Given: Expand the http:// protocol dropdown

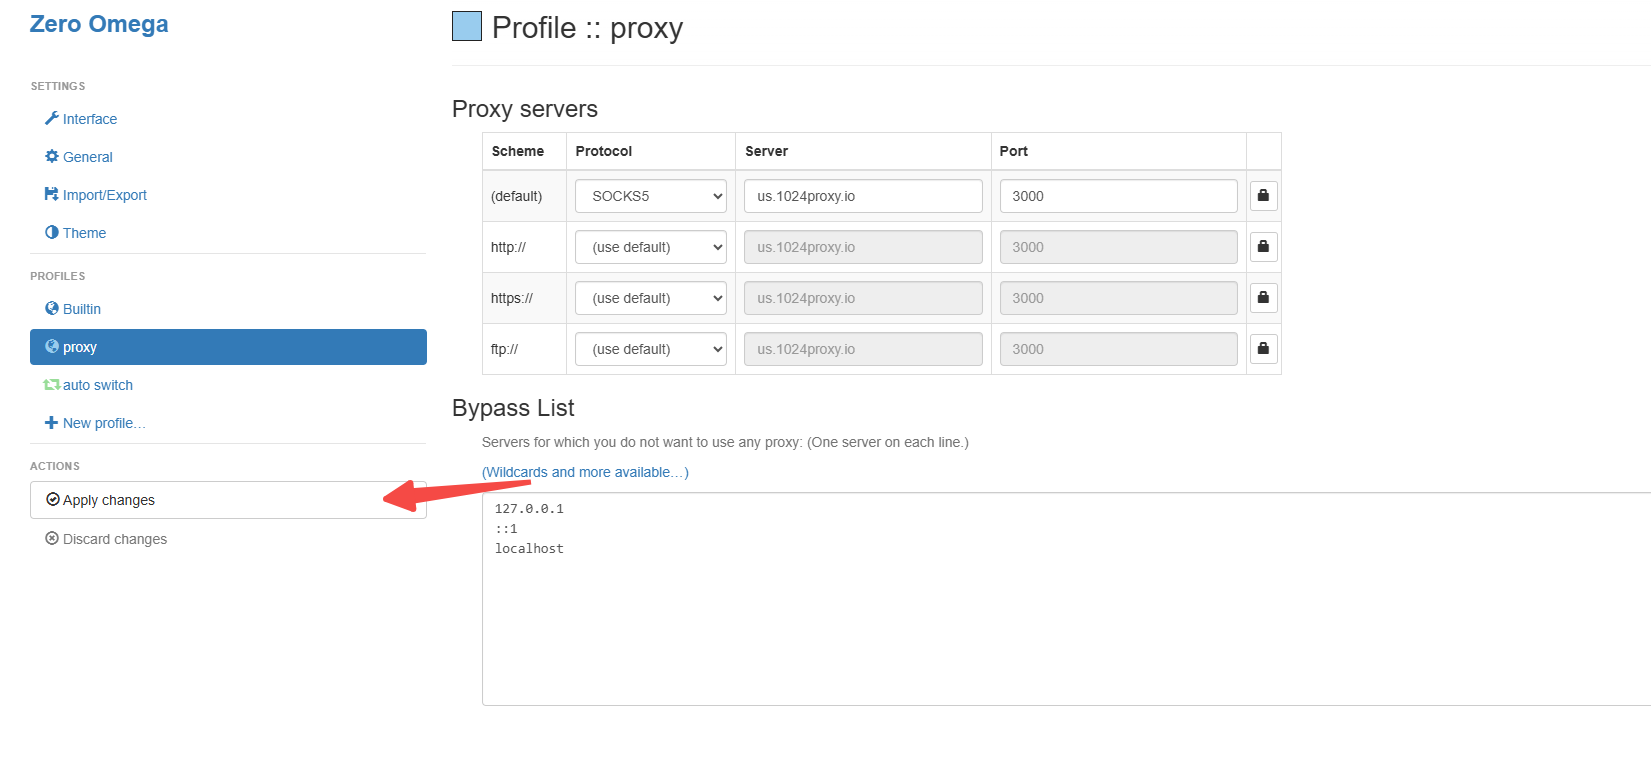Looking at the screenshot, I should pos(650,247).
